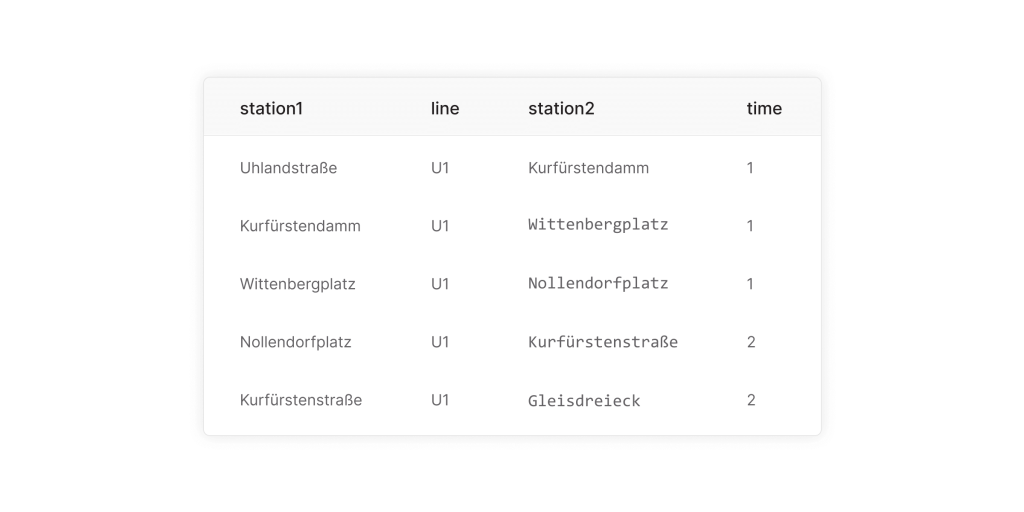This screenshot has width=1024, height=512.
Task: Click the time column header
Action: point(764,108)
